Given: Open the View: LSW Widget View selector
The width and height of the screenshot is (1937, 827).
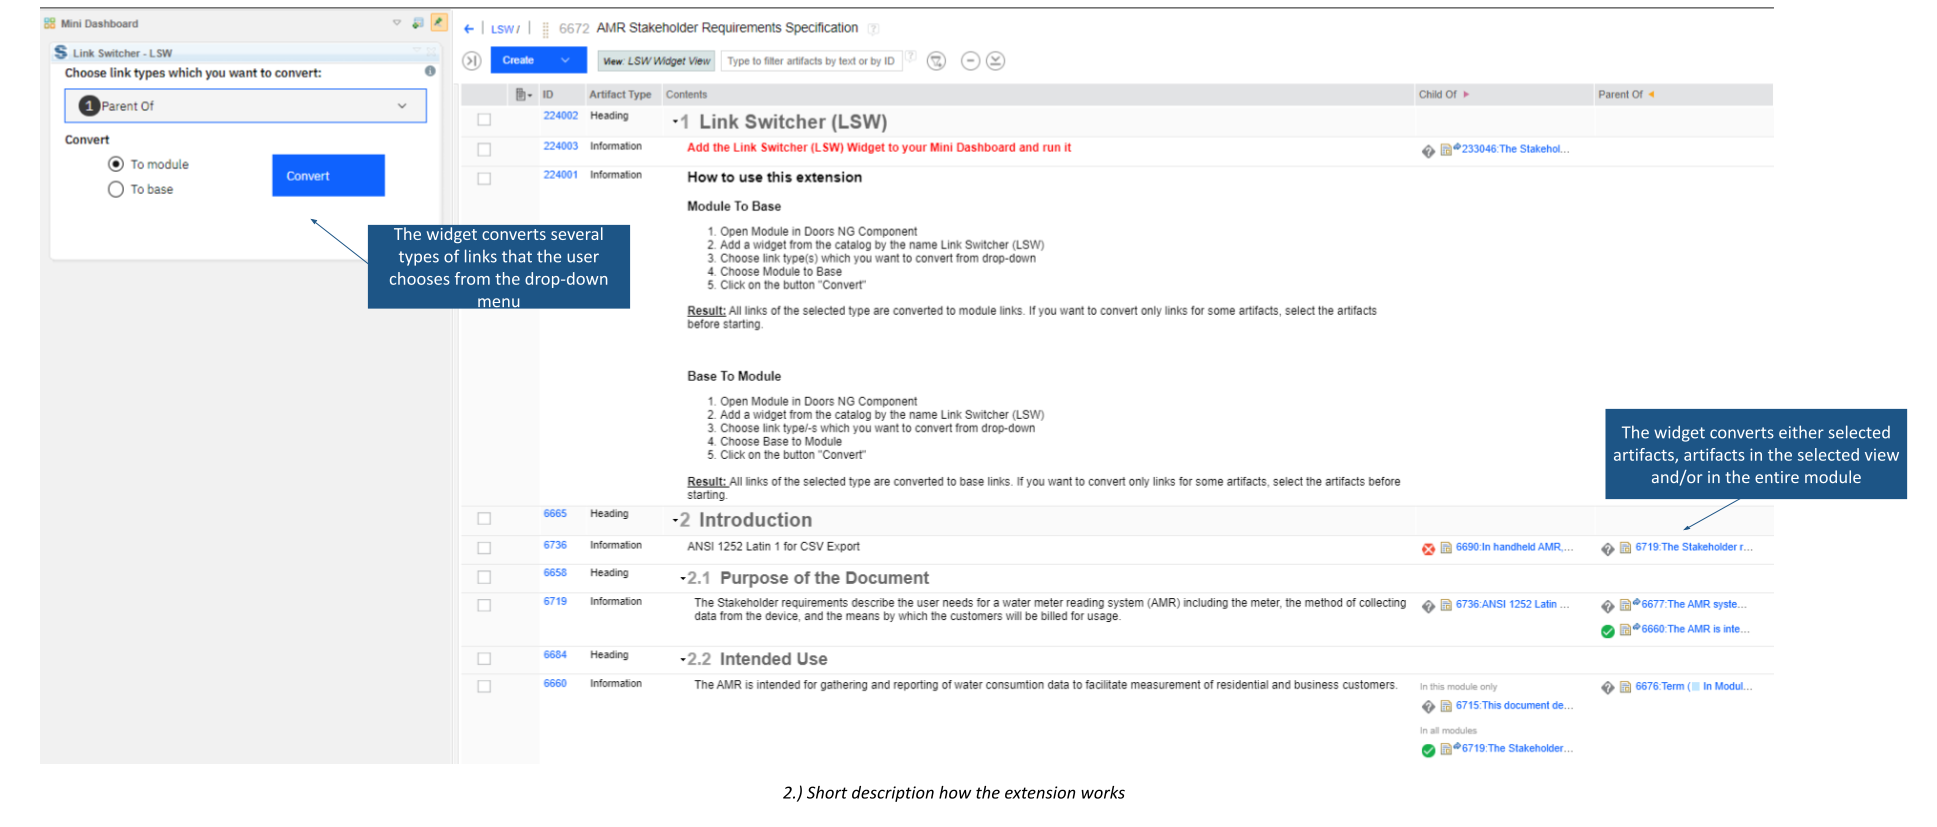Looking at the screenshot, I should 657,61.
